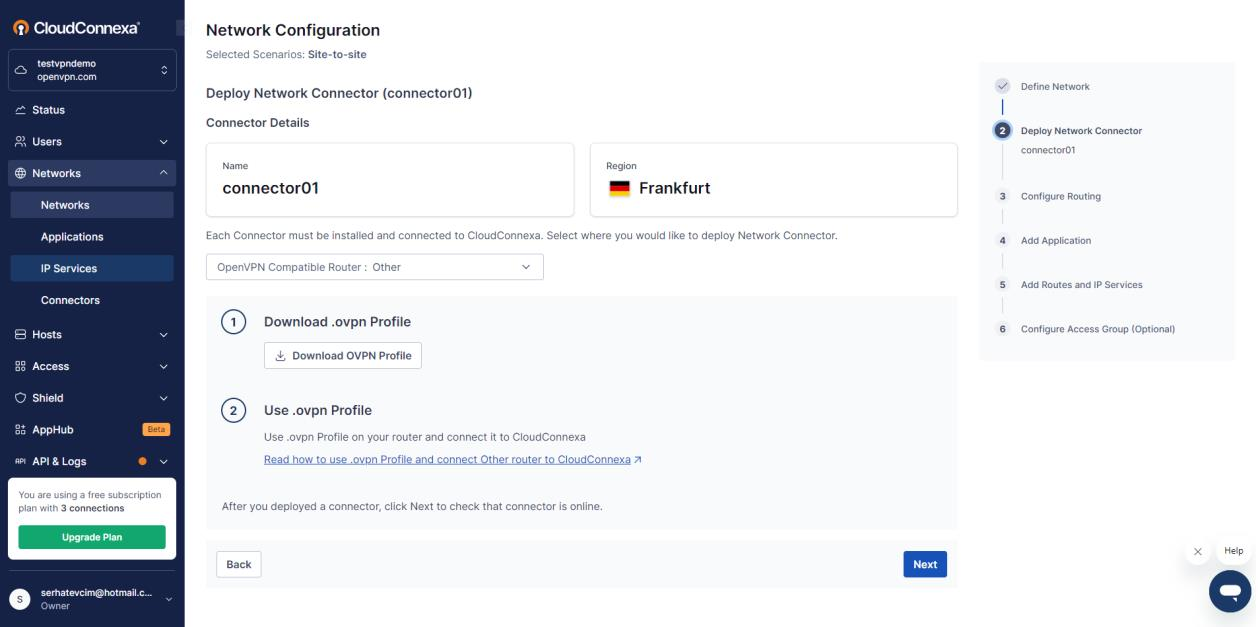Viewport: 1258px width, 627px height.
Task: Open the Status page icon
Action: coord(20,110)
